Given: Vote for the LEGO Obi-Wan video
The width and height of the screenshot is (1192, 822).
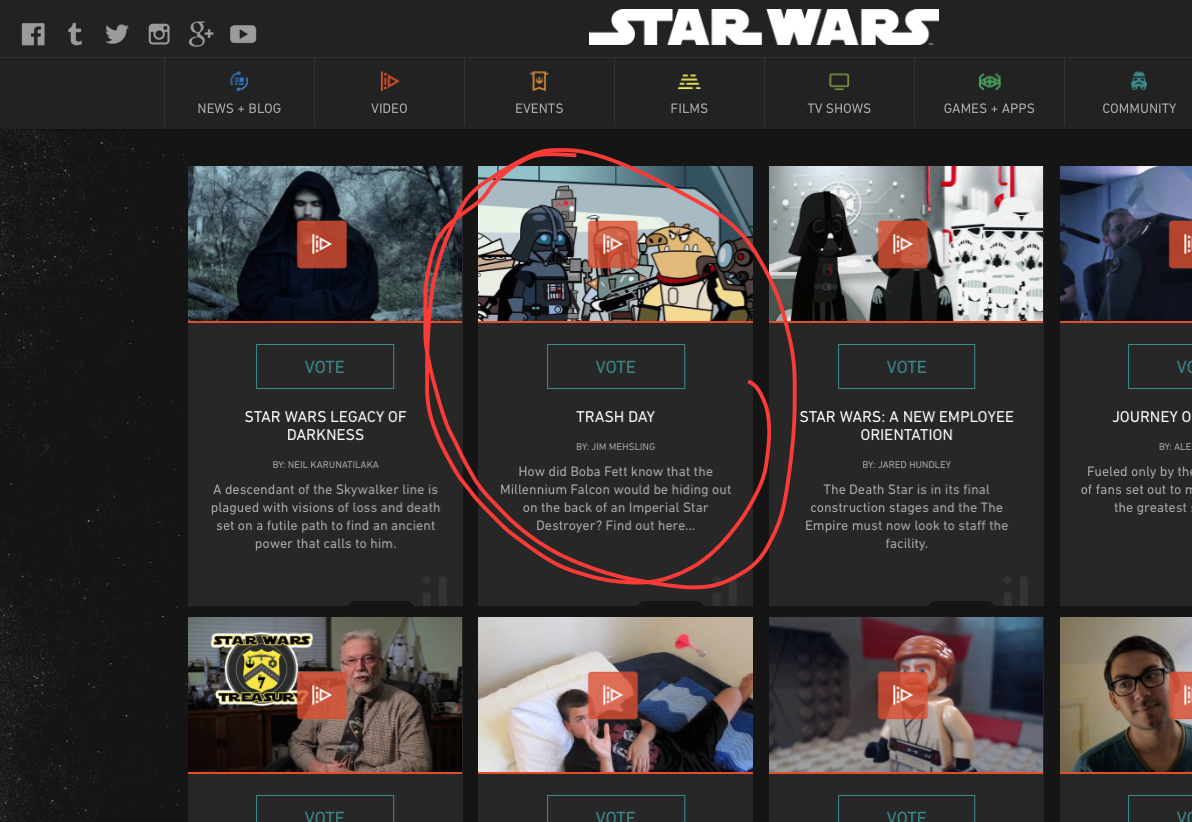Looking at the screenshot, I should coord(906,809).
